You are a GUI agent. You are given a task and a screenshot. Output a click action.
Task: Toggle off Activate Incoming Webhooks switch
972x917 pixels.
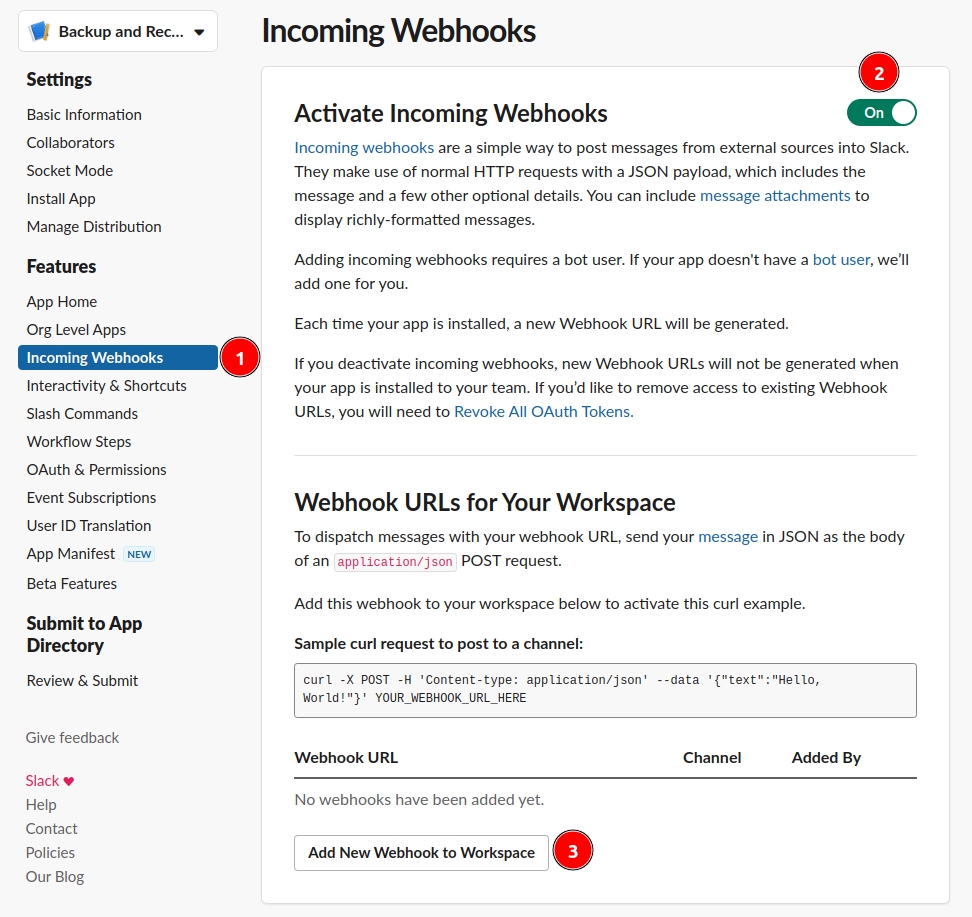[x=881, y=113]
